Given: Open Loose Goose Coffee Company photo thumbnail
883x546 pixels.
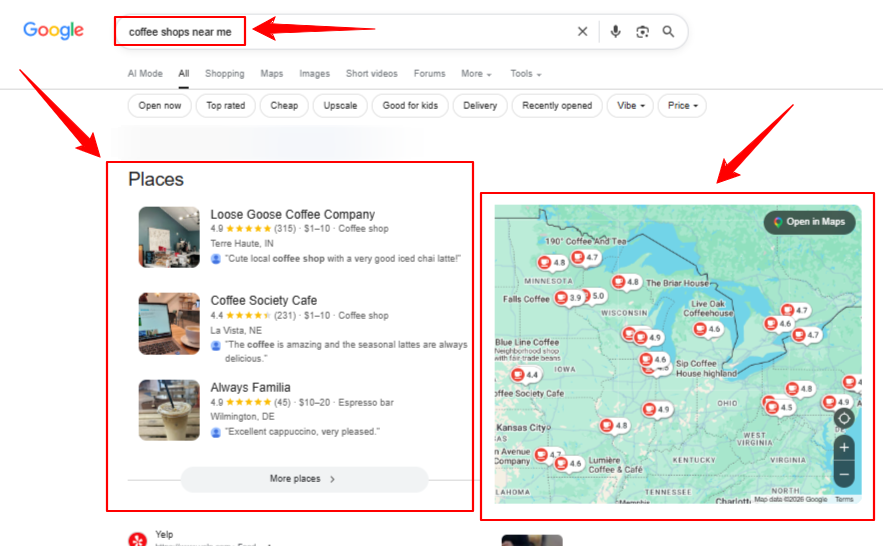Looking at the screenshot, I should click(169, 237).
